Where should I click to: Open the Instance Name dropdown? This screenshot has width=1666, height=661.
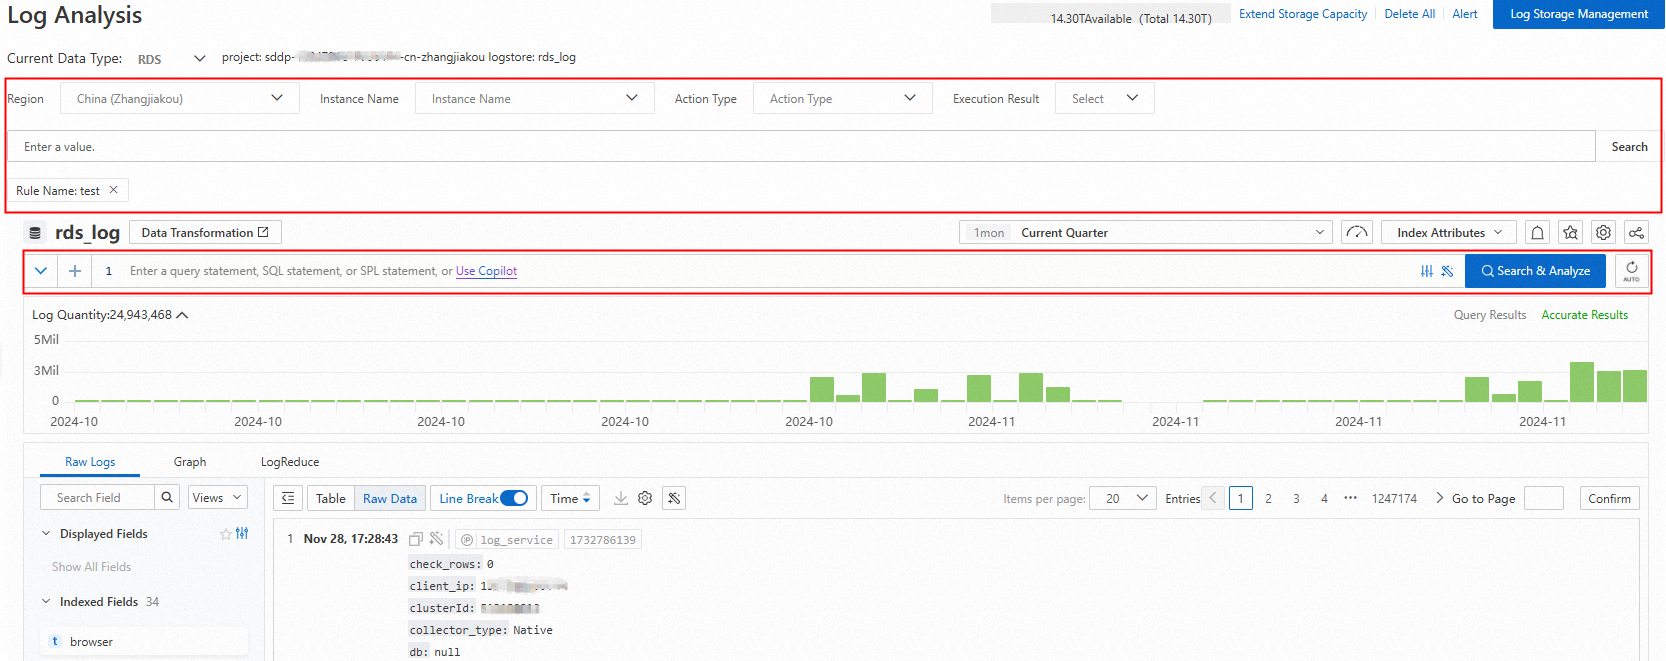(x=534, y=98)
